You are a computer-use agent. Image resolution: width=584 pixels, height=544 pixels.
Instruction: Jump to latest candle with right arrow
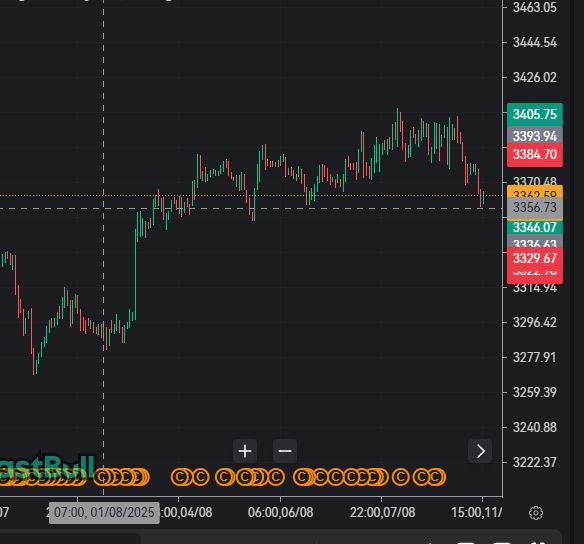(480, 451)
